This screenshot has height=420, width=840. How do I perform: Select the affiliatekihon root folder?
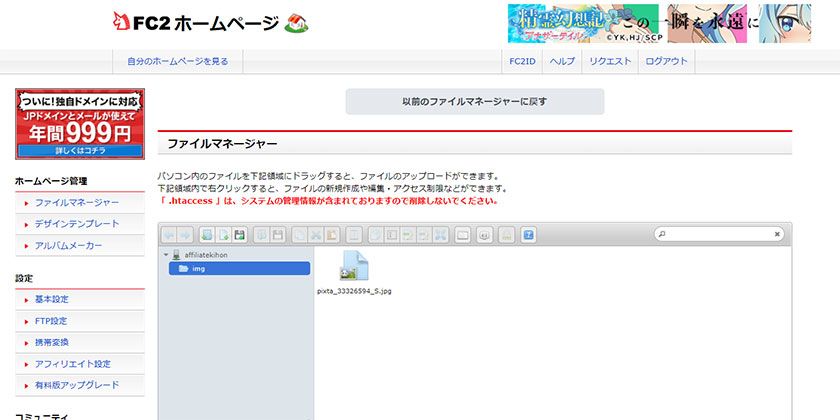tap(206, 255)
